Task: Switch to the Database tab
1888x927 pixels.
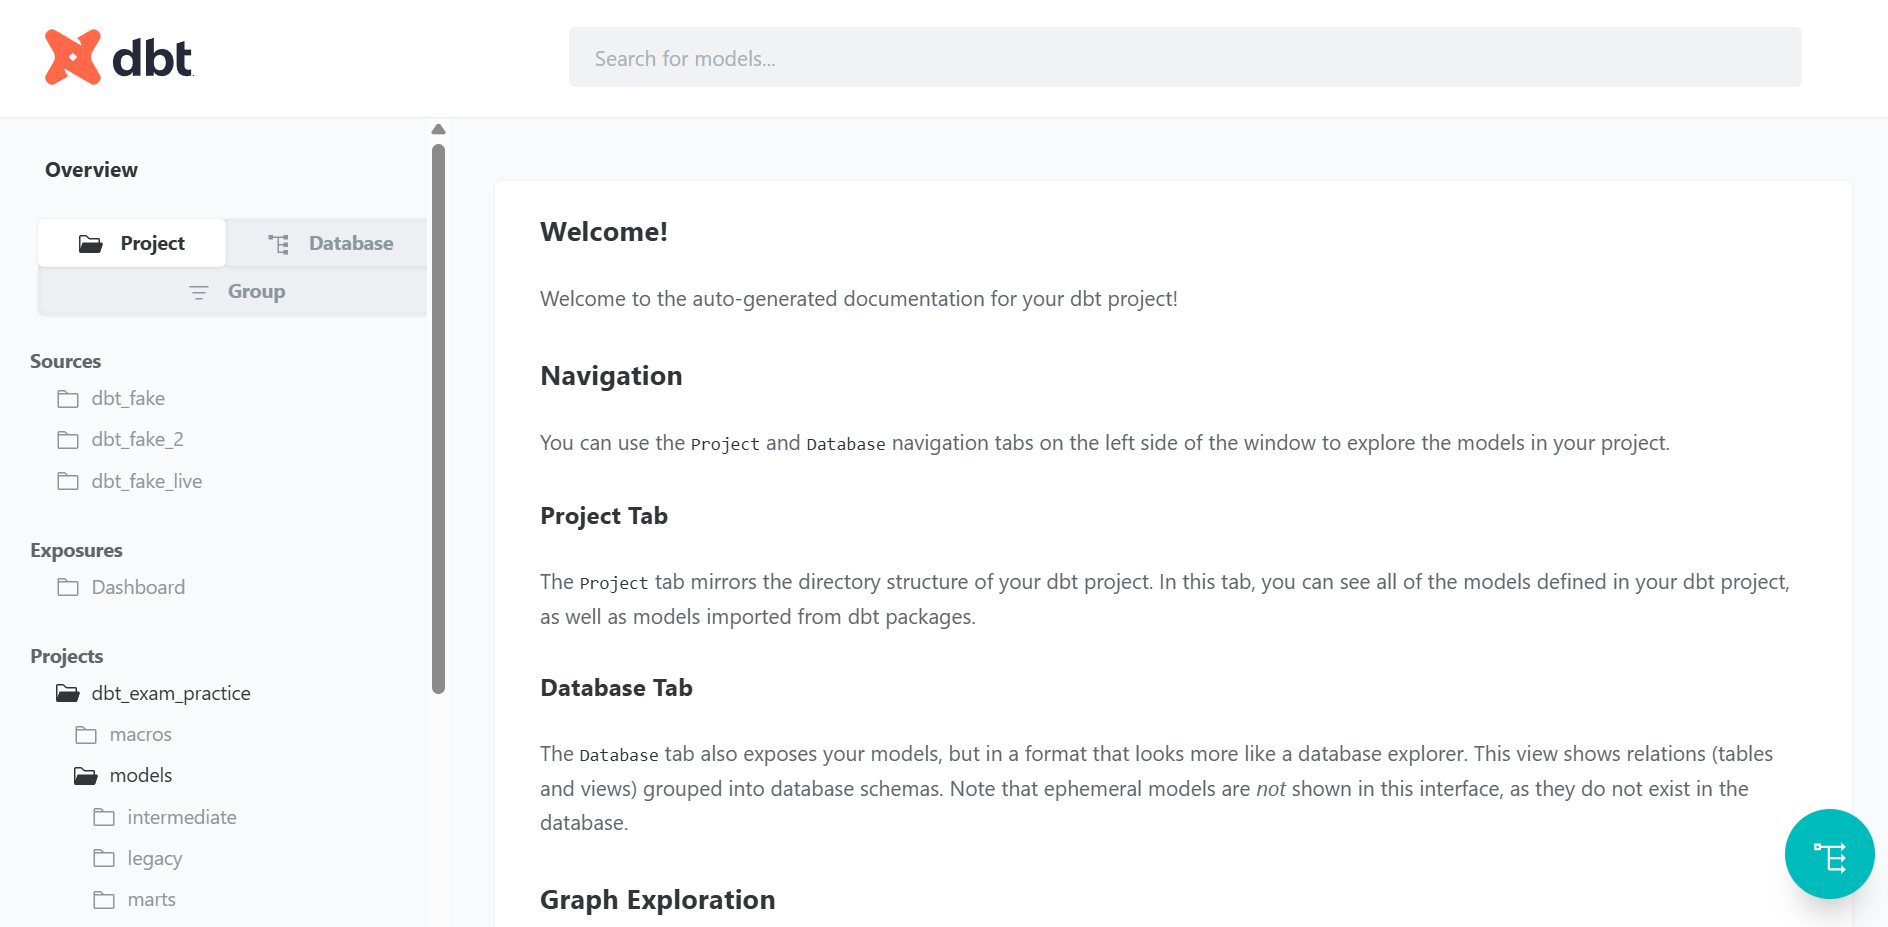Action: click(x=327, y=243)
